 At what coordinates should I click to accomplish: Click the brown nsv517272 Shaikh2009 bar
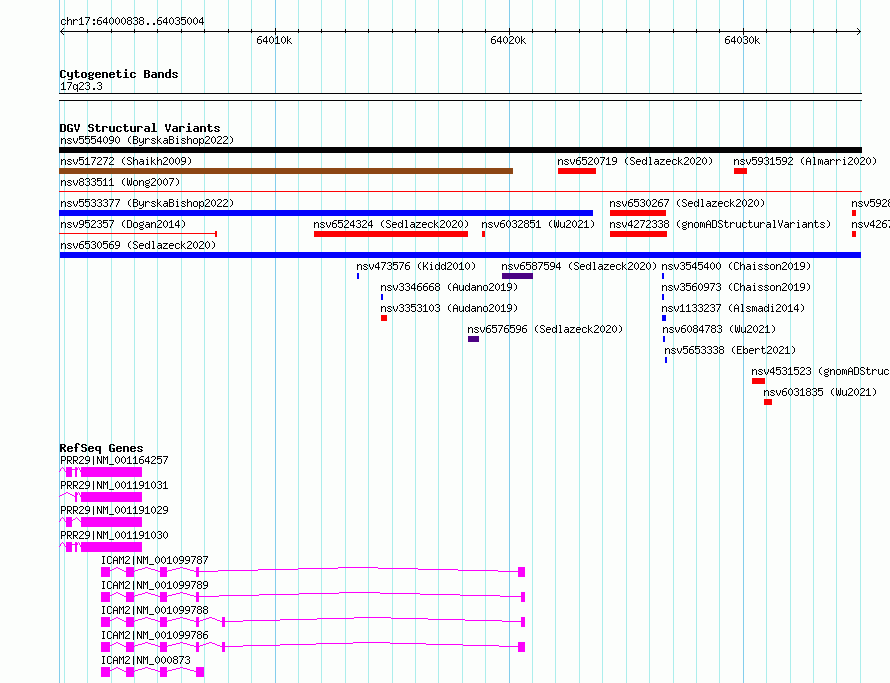click(x=286, y=171)
